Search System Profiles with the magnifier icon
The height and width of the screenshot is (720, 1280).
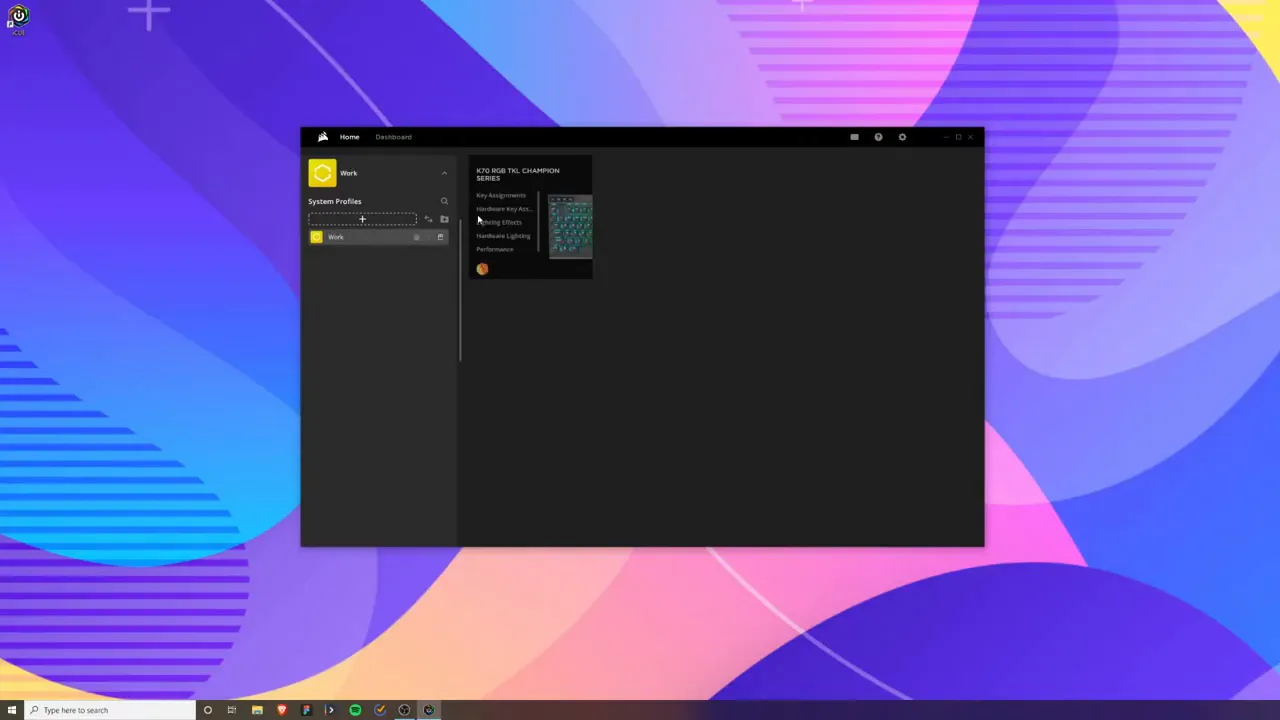coord(444,201)
